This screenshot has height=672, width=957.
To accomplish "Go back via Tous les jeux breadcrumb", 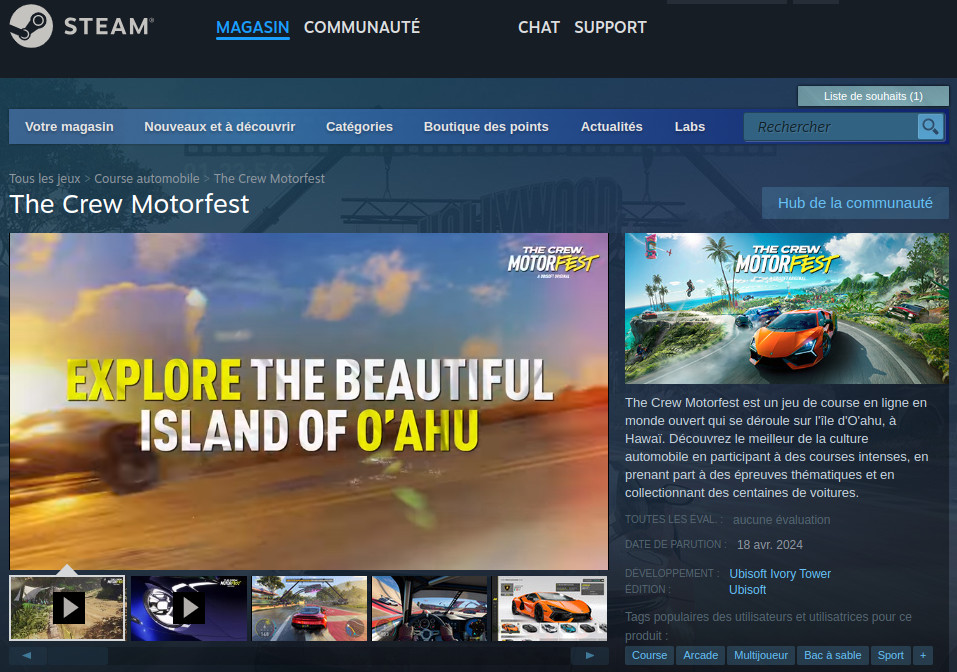I will tap(44, 178).
